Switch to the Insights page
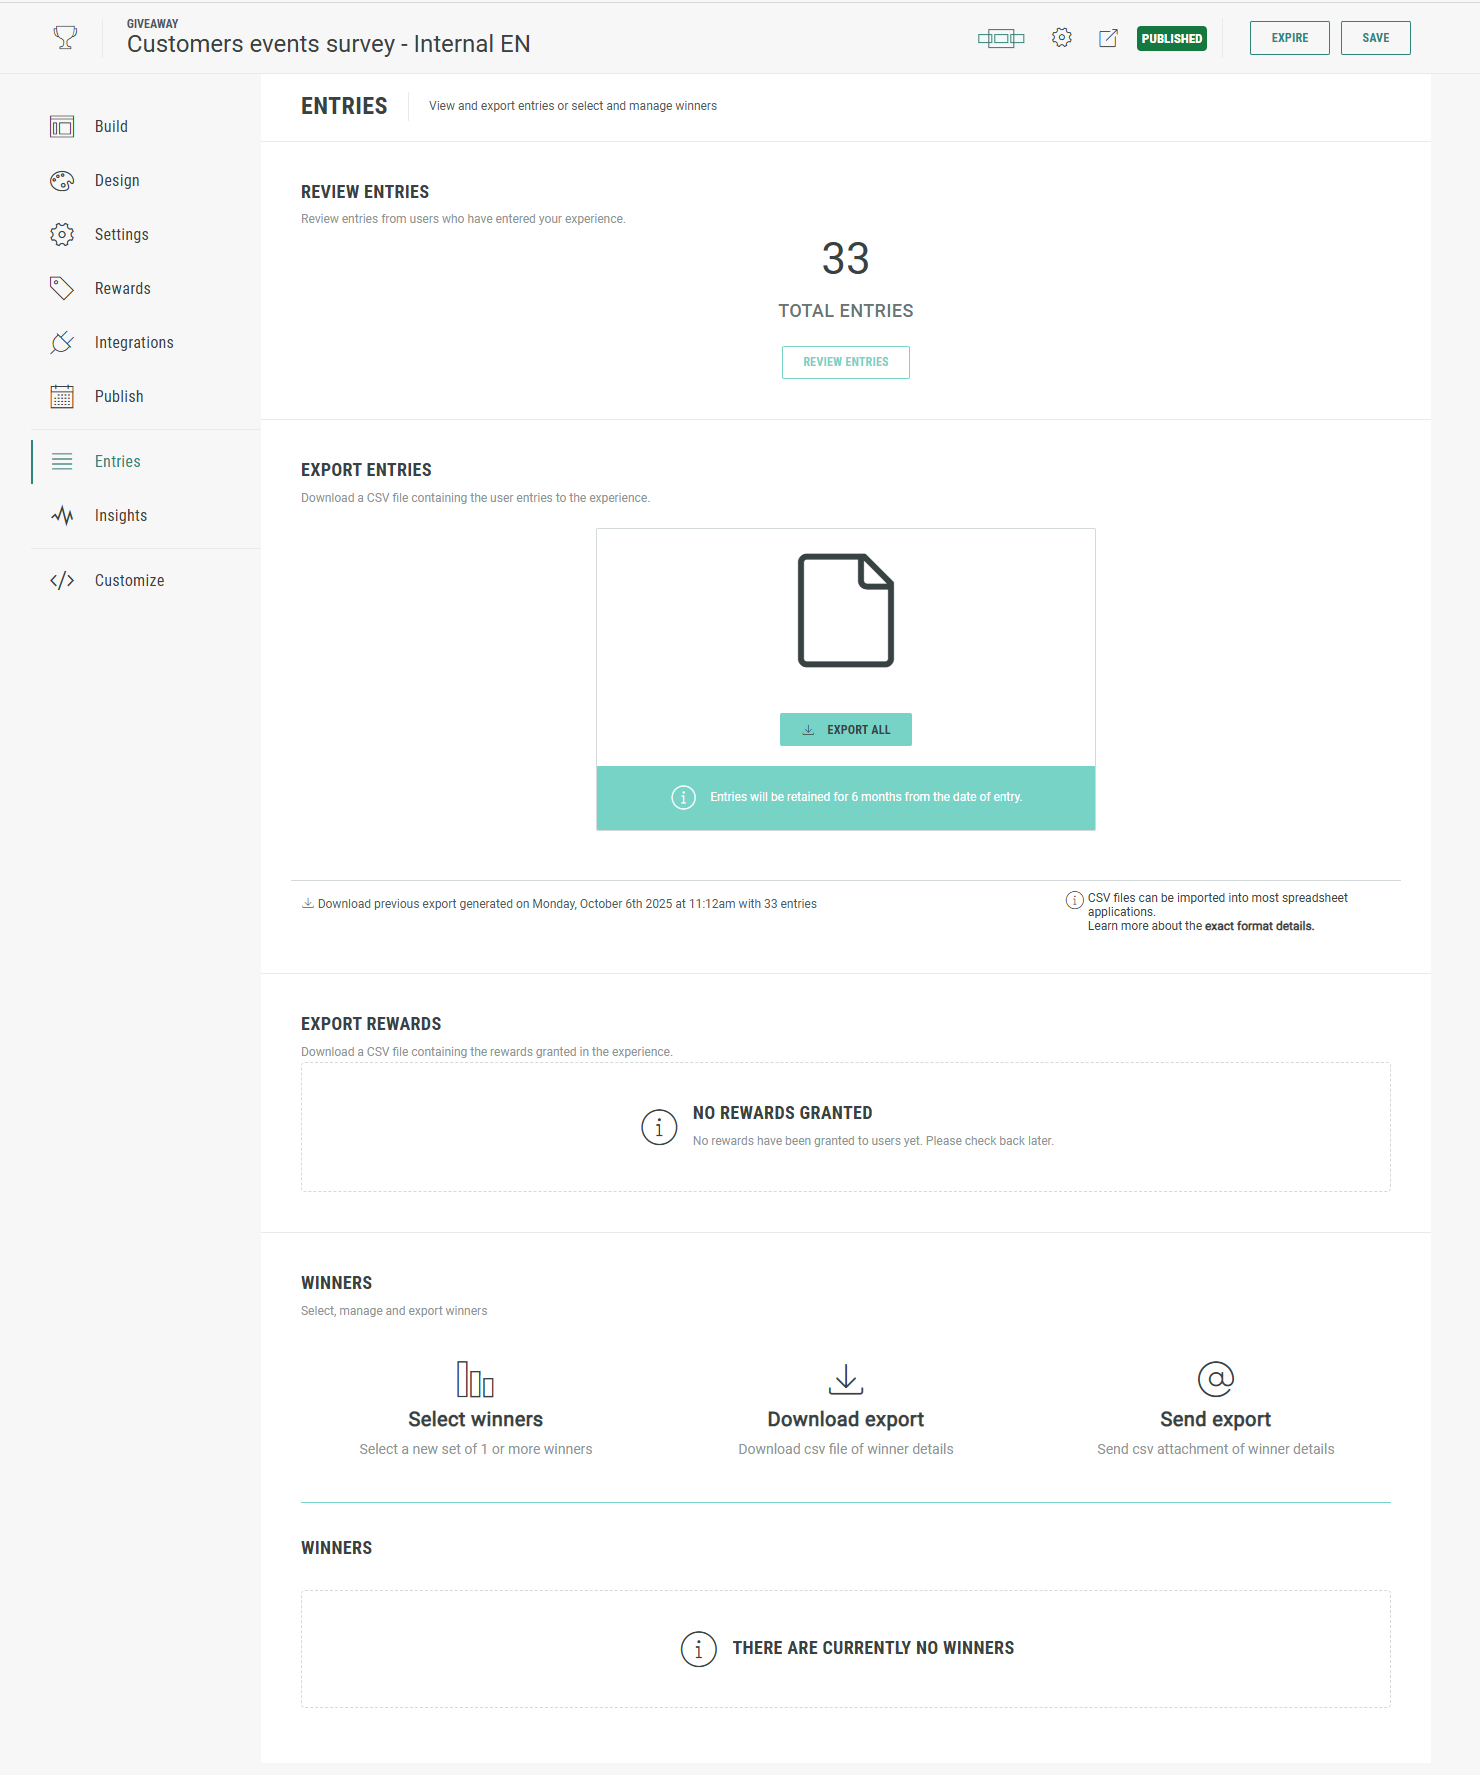 [x=120, y=516]
